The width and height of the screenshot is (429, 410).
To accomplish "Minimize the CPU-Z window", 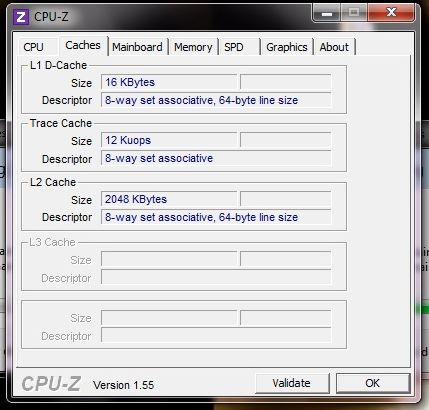I will click(x=327, y=13).
